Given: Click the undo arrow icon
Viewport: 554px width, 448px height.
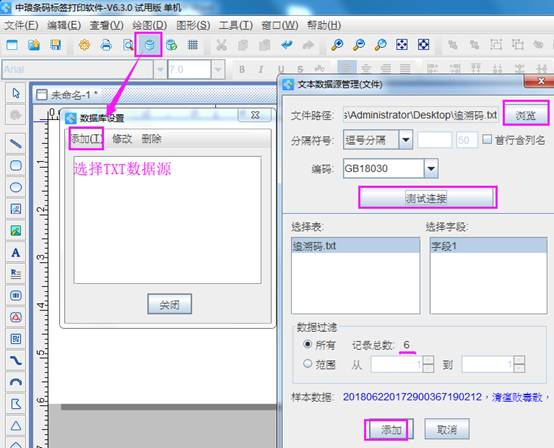Looking at the screenshot, I should click(x=287, y=45).
